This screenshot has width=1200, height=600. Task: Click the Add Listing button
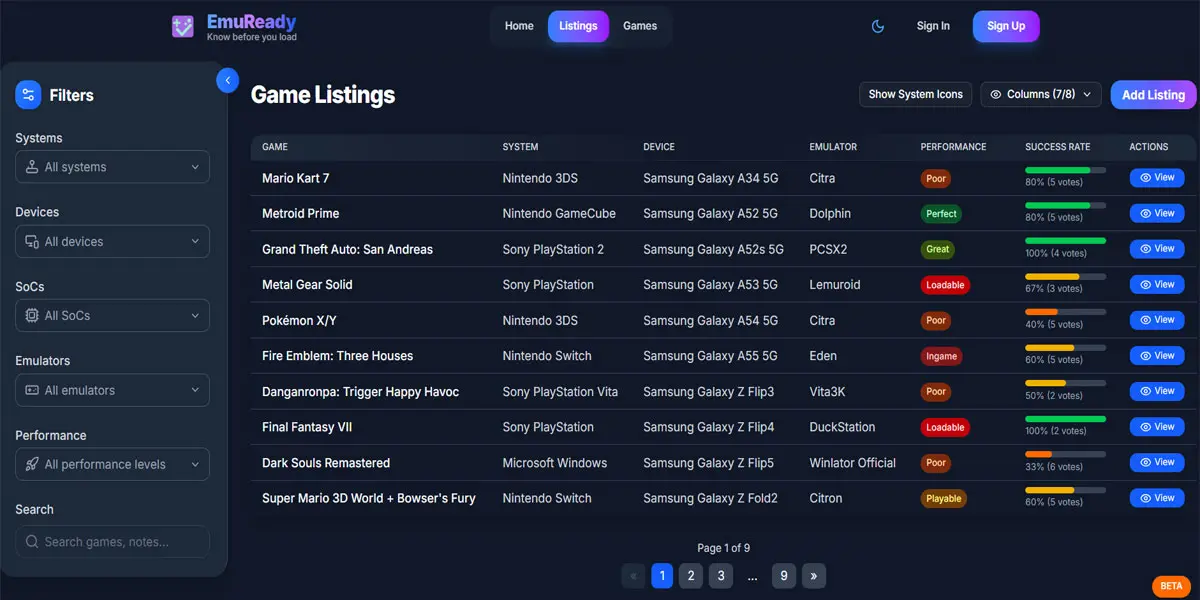coord(1153,95)
